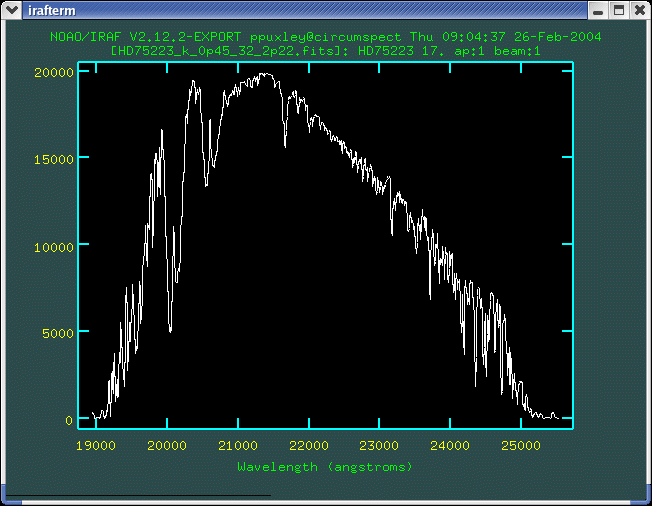This screenshot has height=506, width=652.
Task: Click the 10000 y-axis tick label
Action: click(54, 247)
